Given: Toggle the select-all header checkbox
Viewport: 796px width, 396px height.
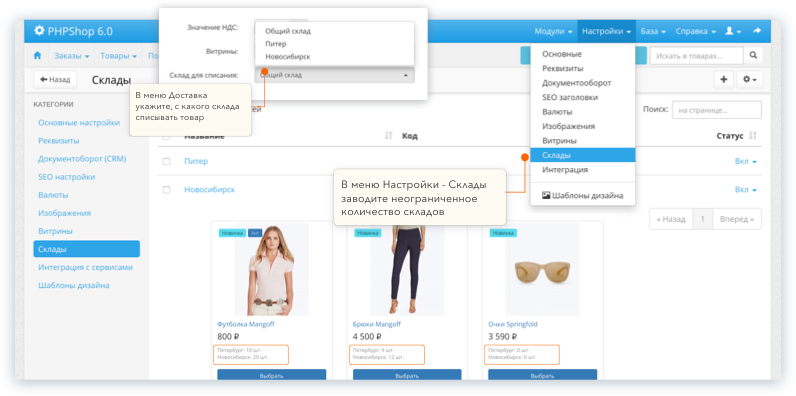Looking at the screenshot, I should tap(166, 137).
